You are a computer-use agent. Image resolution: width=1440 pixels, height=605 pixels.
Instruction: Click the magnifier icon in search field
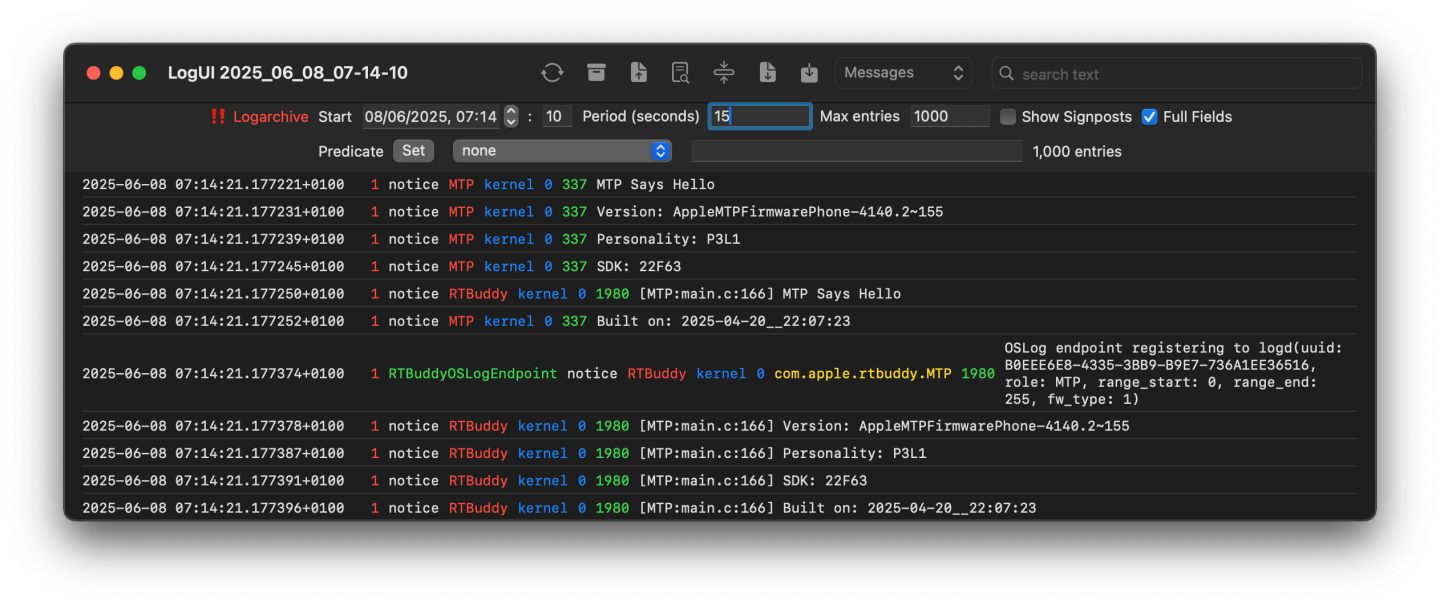click(1008, 74)
